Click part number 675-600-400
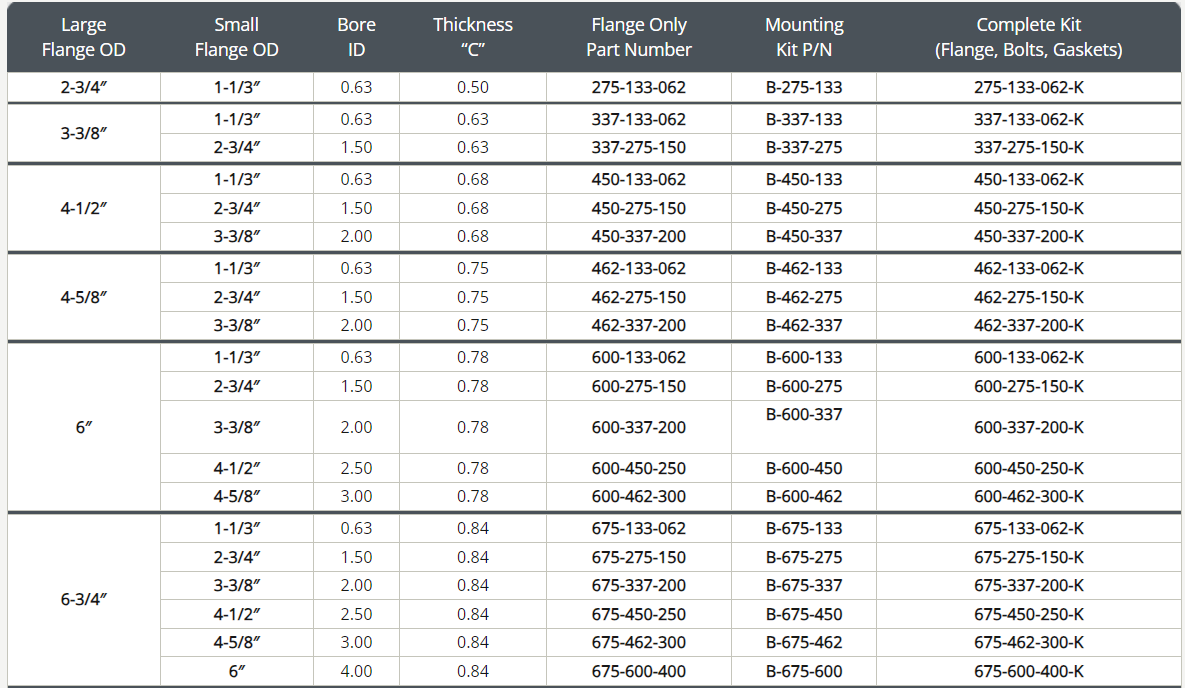 tap(639, 671)
